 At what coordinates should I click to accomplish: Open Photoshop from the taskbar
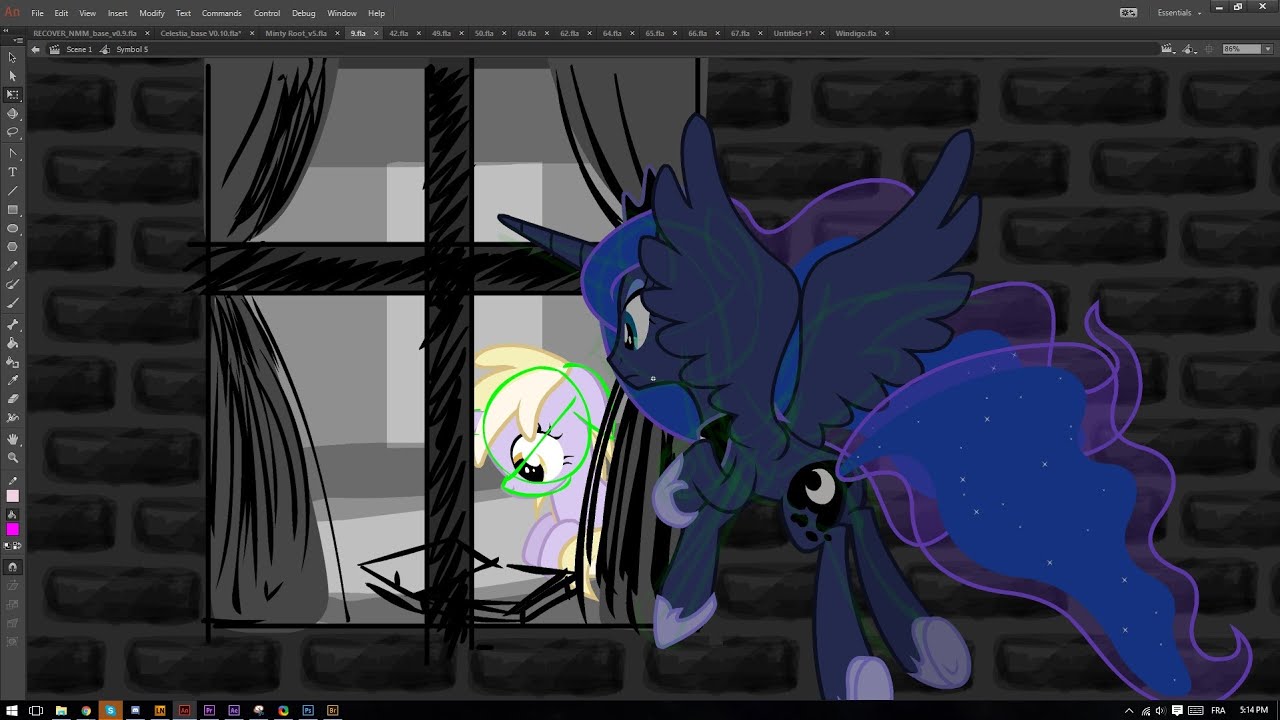[x=308, y=710]
